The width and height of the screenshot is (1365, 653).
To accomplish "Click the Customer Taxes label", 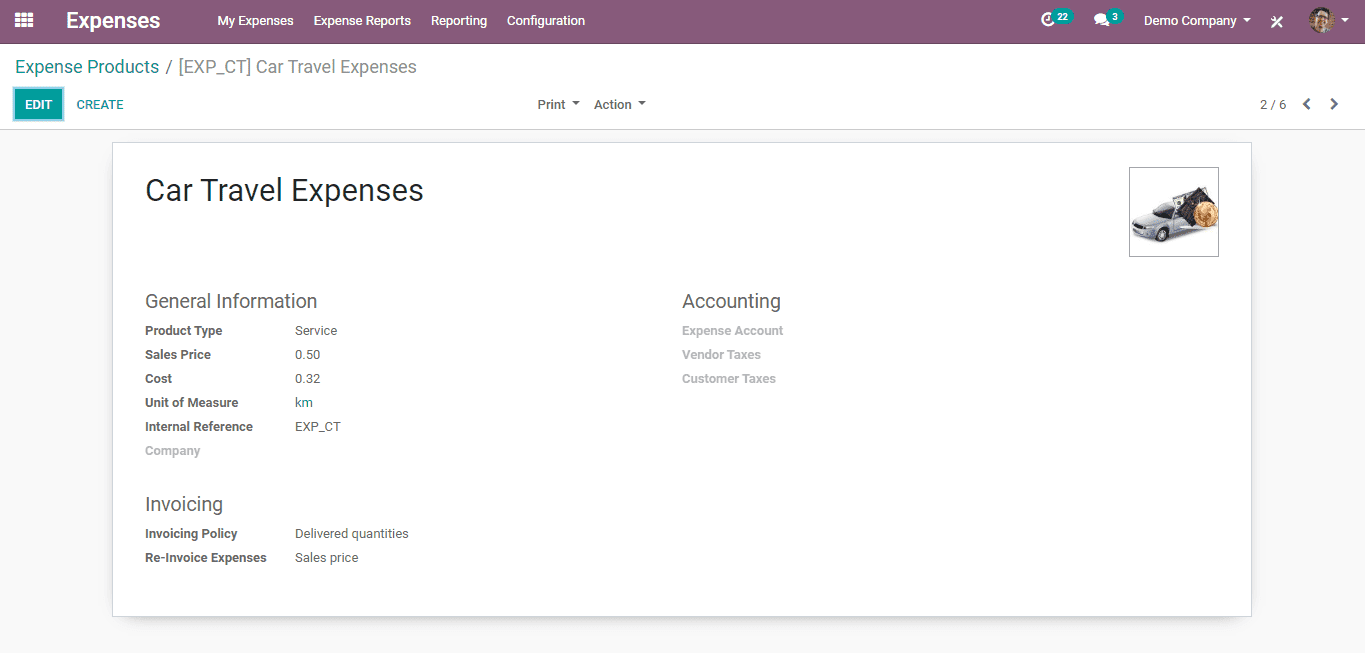I will tap(729, 379).
